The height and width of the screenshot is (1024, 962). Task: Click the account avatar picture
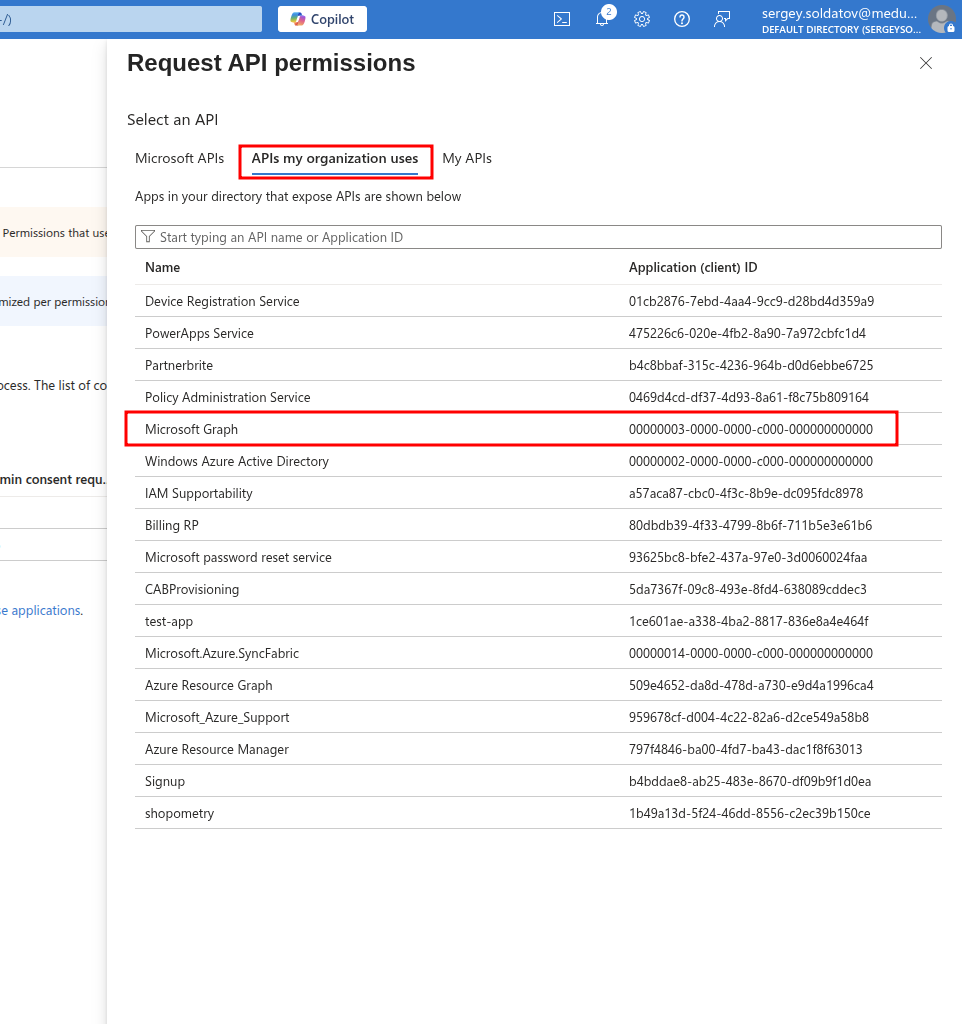(942, 20)
